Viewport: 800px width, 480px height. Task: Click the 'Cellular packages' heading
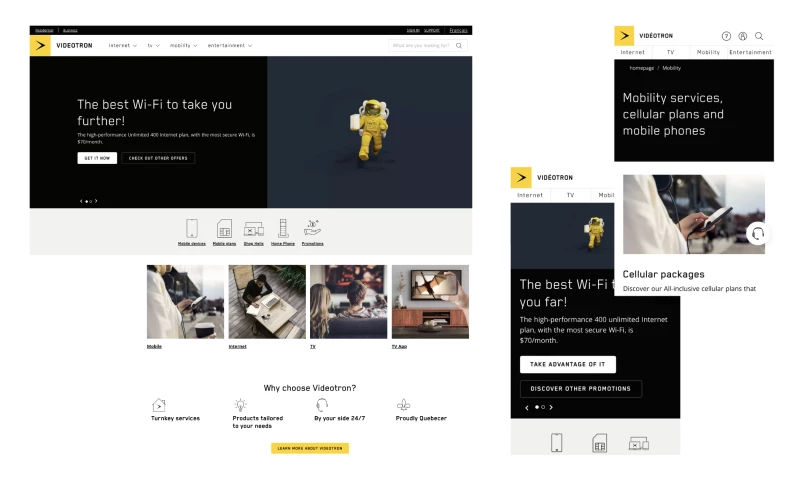663,274
